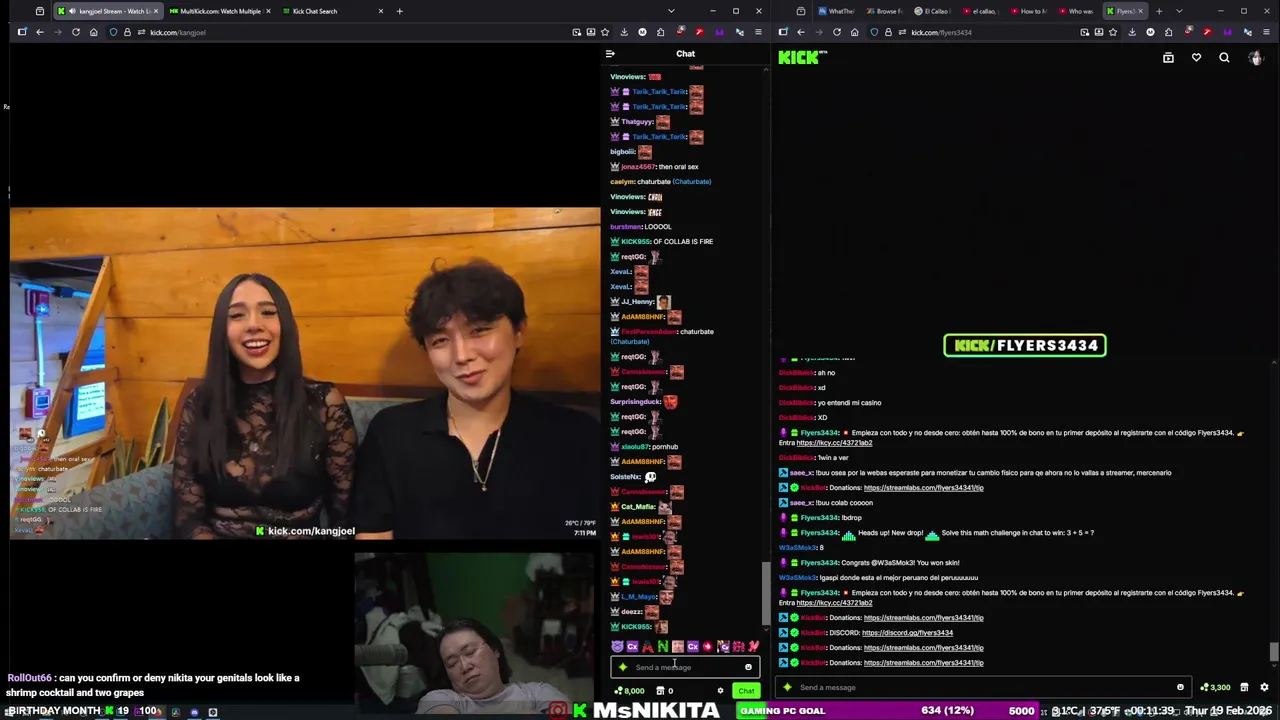Open emoji picker in Flyers3434 chat input
The image size is (1280, 720).
pyautogui.click(x=1180, y=687)
